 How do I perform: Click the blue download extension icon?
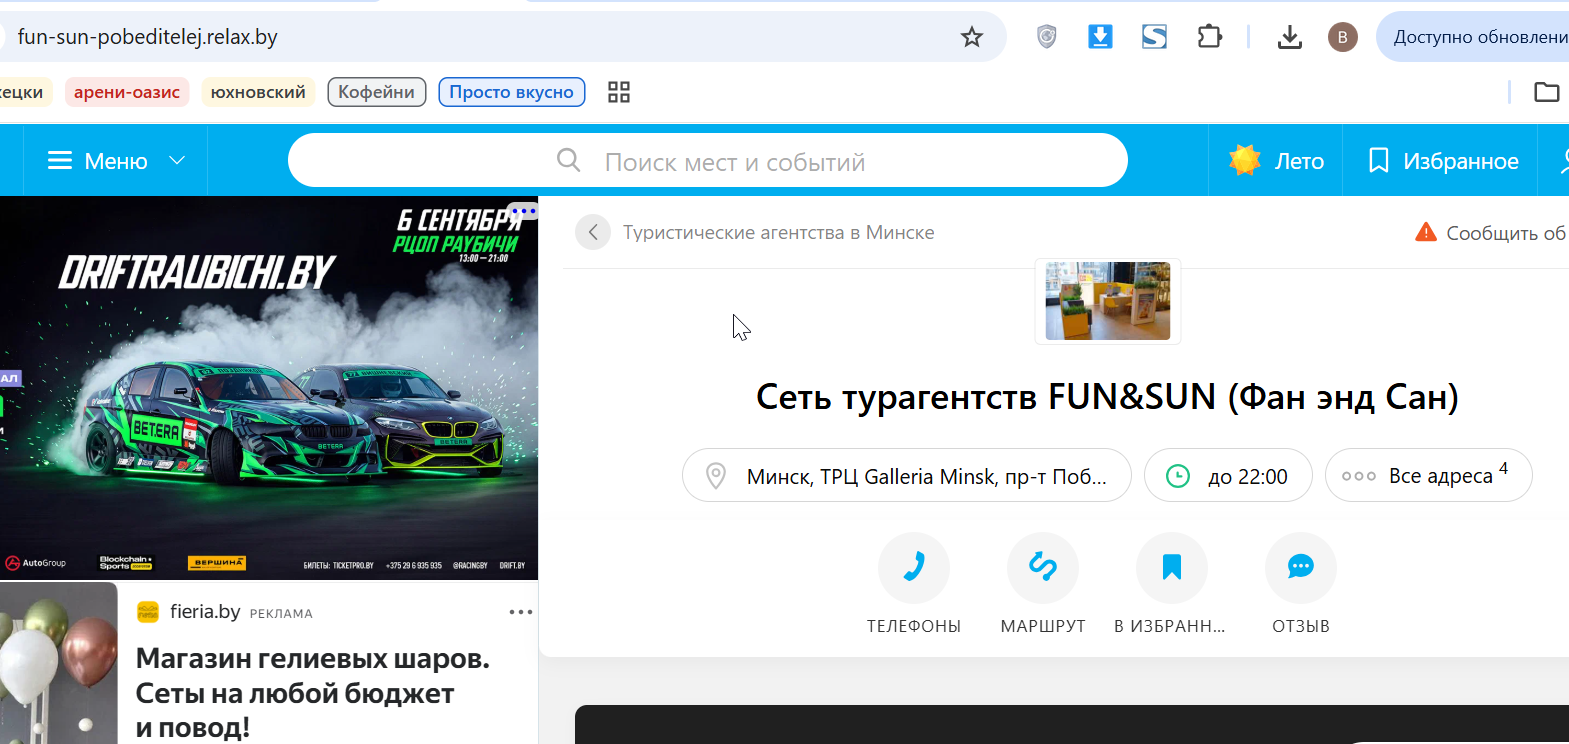1100,37
